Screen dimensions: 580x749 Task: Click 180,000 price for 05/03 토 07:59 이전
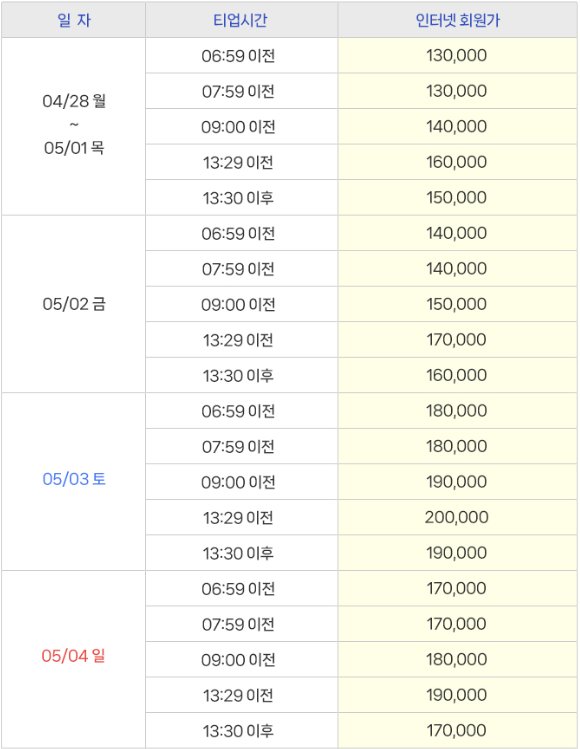[457, 446]
